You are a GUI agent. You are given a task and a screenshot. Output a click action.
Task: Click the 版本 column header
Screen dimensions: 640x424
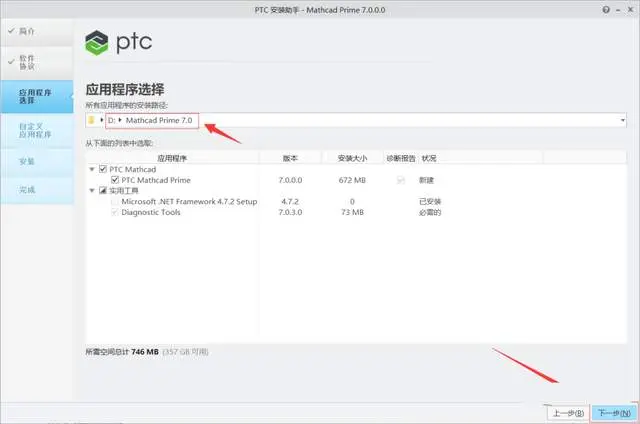[290, 158]
